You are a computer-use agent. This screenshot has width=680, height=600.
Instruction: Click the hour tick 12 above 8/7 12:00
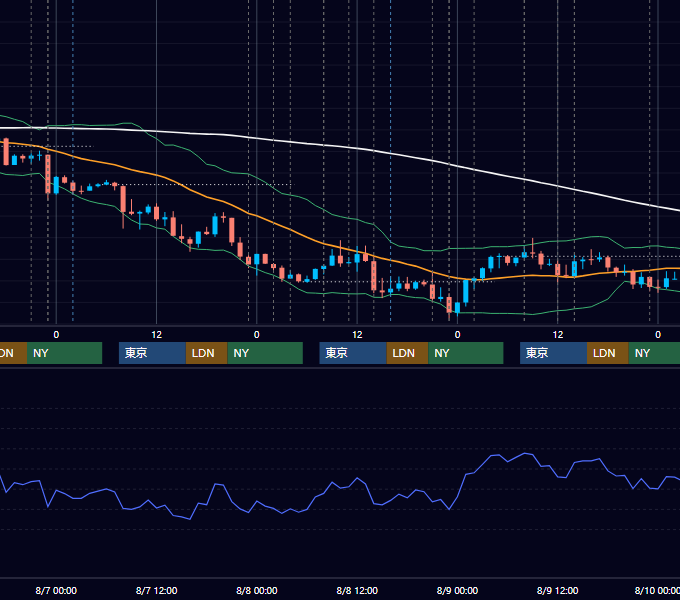pos(157,335)
